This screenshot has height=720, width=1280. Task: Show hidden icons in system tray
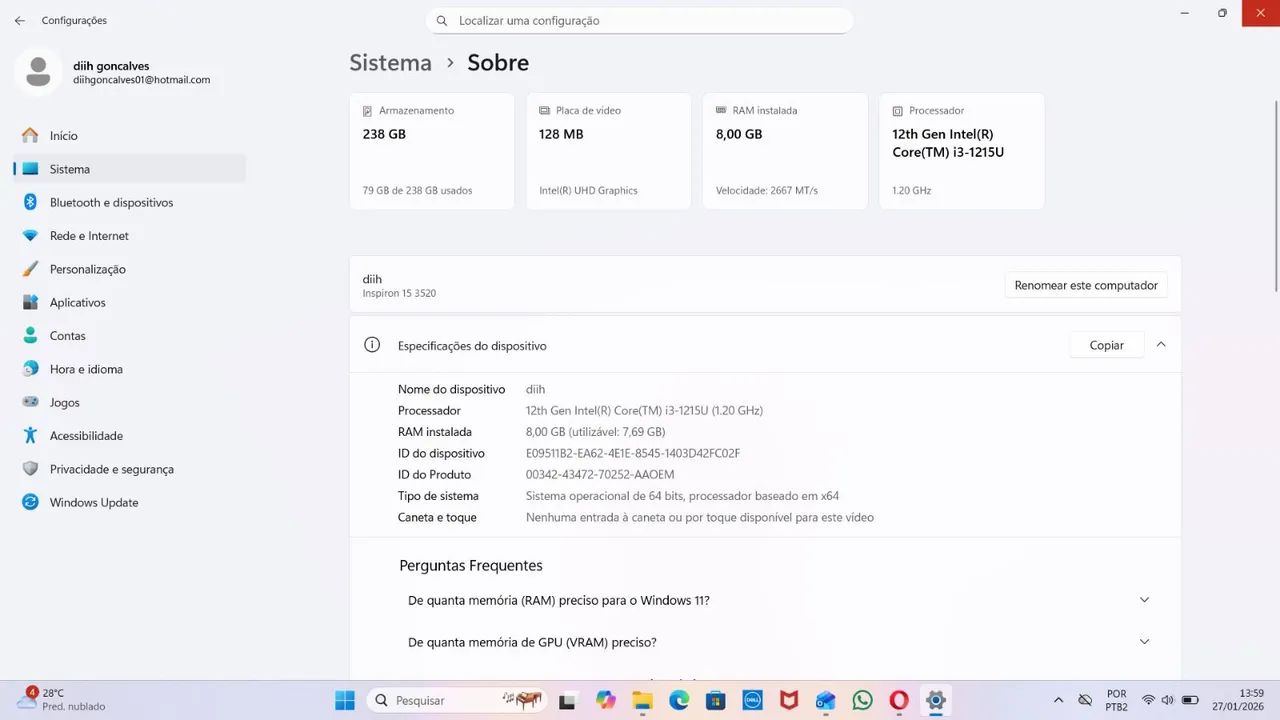coord(1058,700)
